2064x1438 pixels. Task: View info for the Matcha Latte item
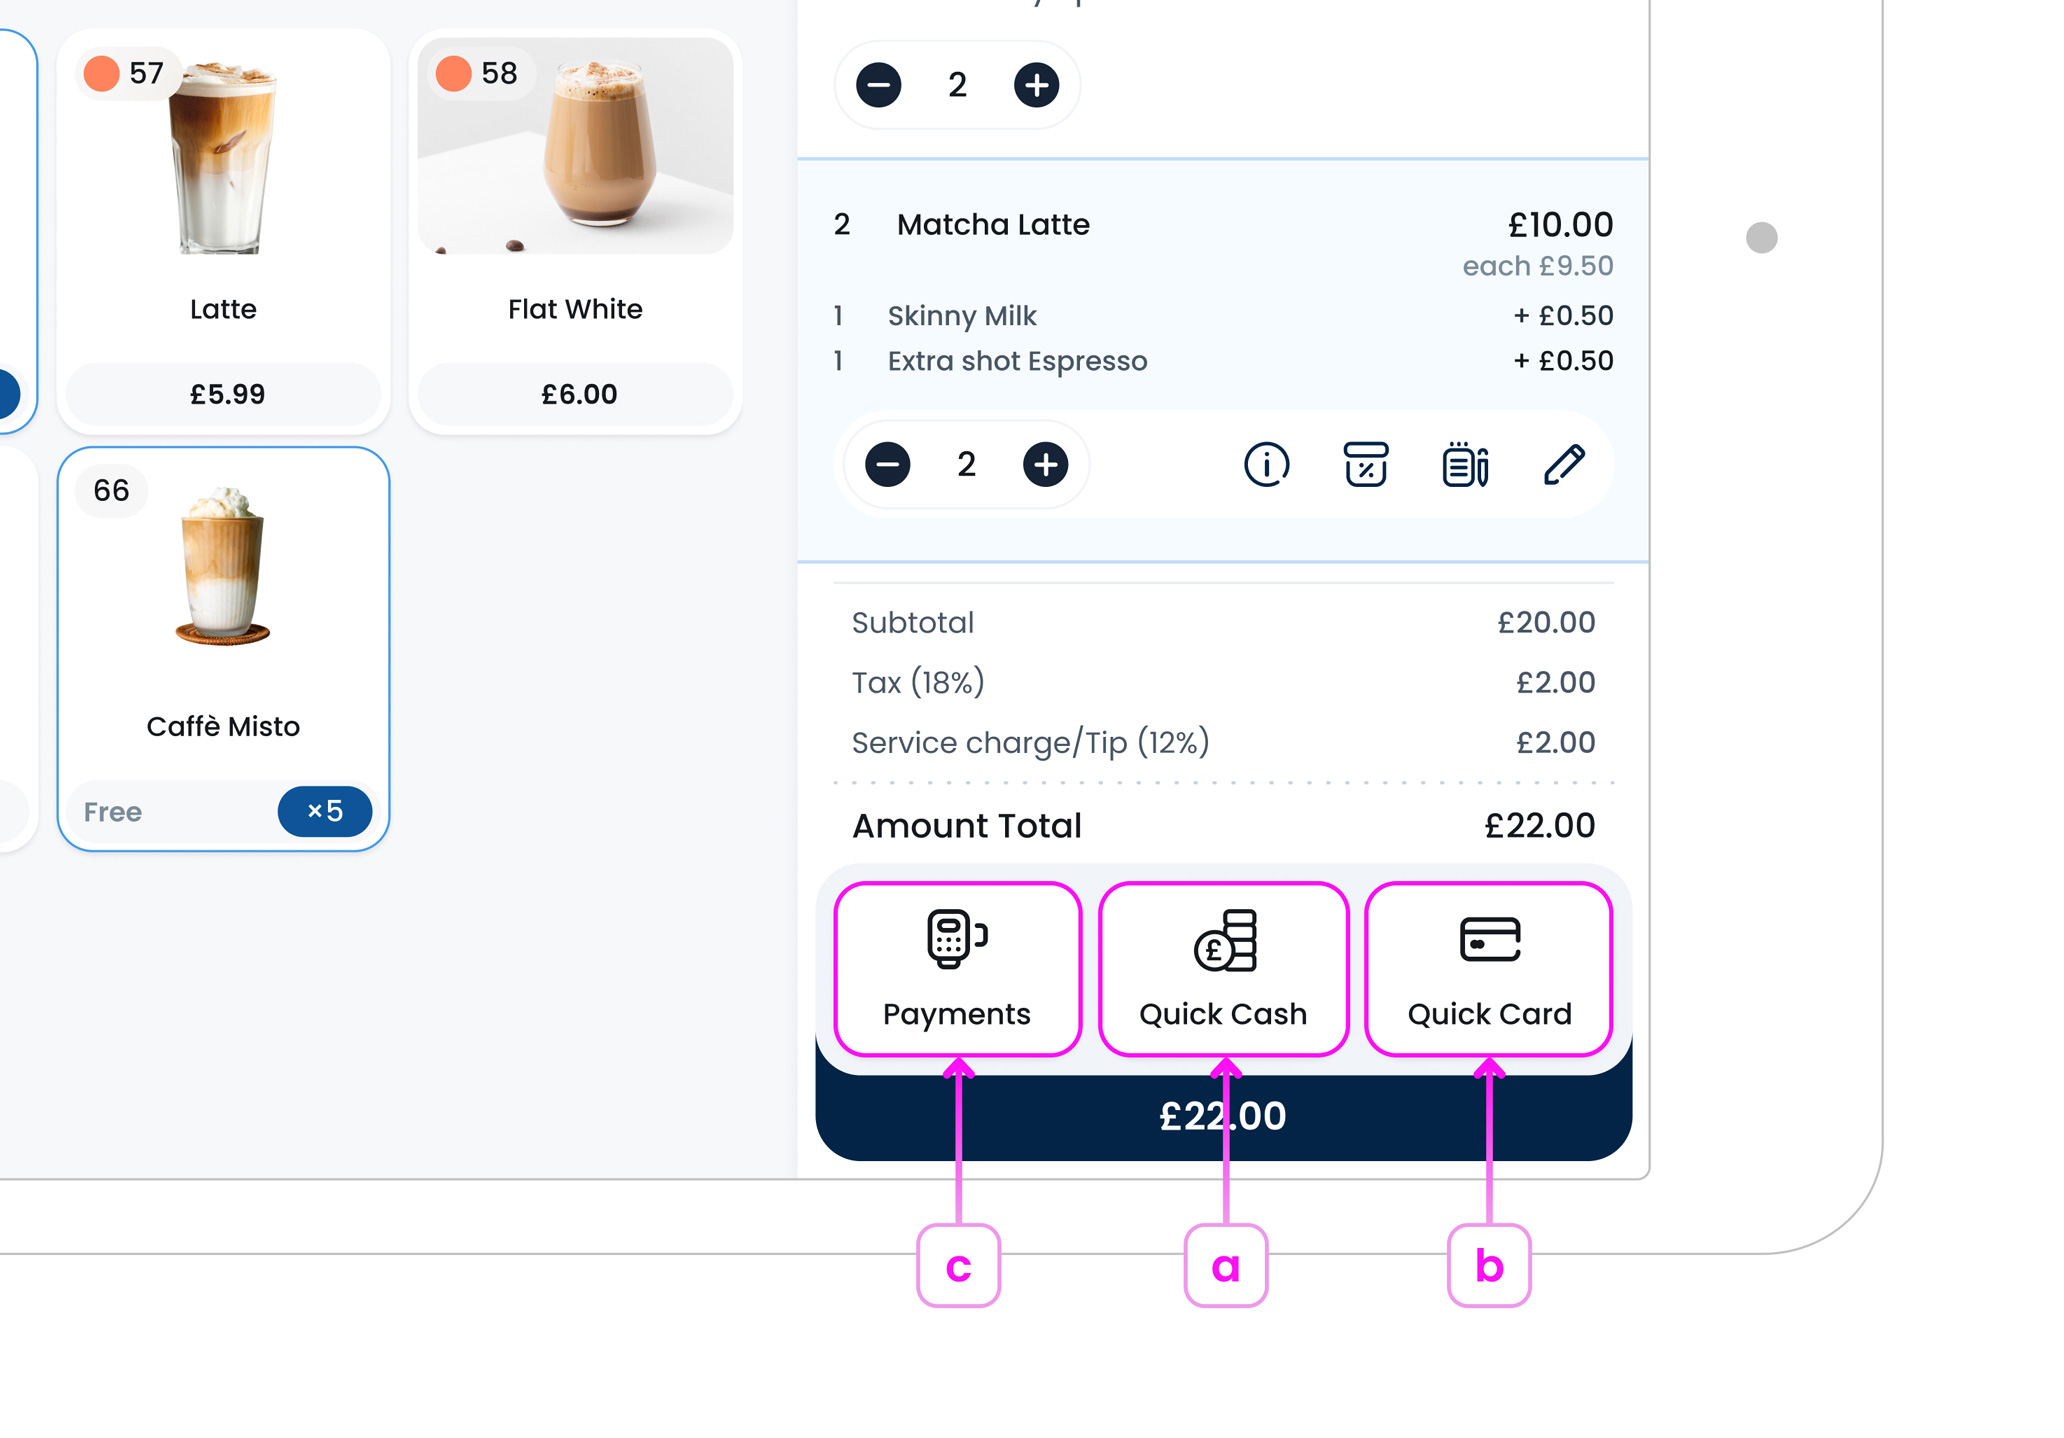[x=1267, y=464]
